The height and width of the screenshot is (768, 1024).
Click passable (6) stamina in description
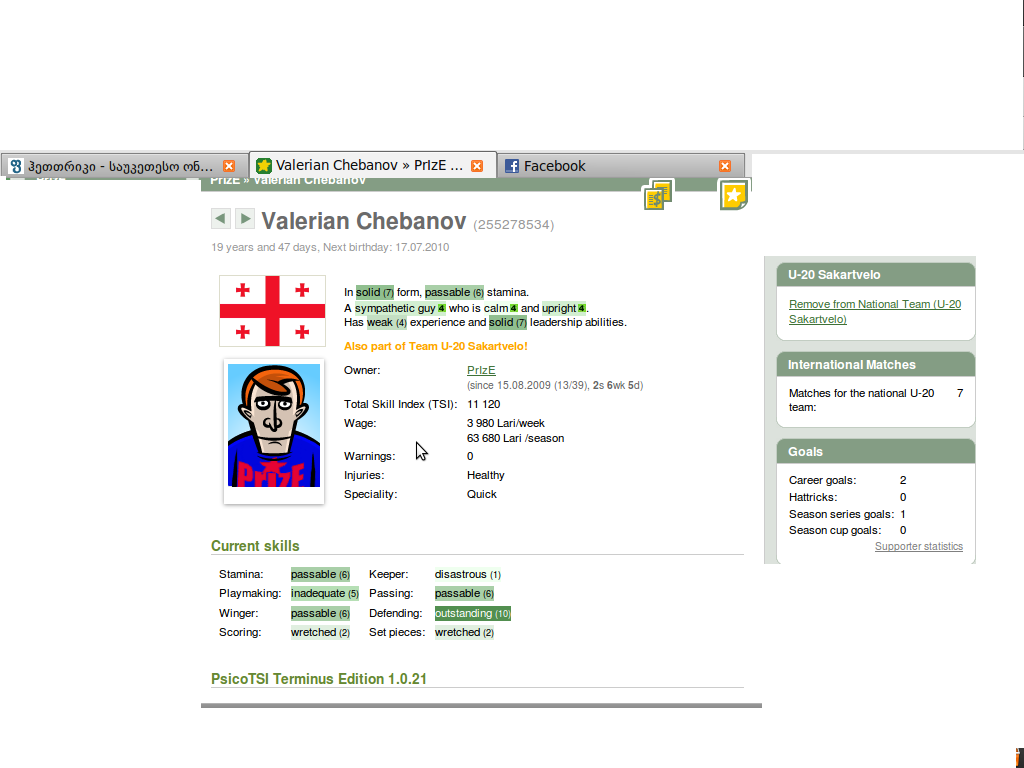pos(454,293)
